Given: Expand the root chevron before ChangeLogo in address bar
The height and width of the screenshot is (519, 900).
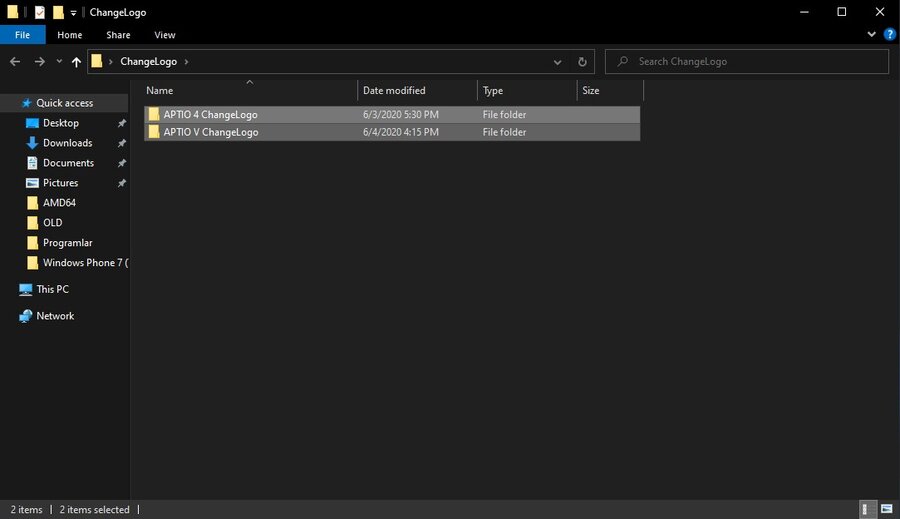Looking at the screenshot, I should (x=111, y=61).
